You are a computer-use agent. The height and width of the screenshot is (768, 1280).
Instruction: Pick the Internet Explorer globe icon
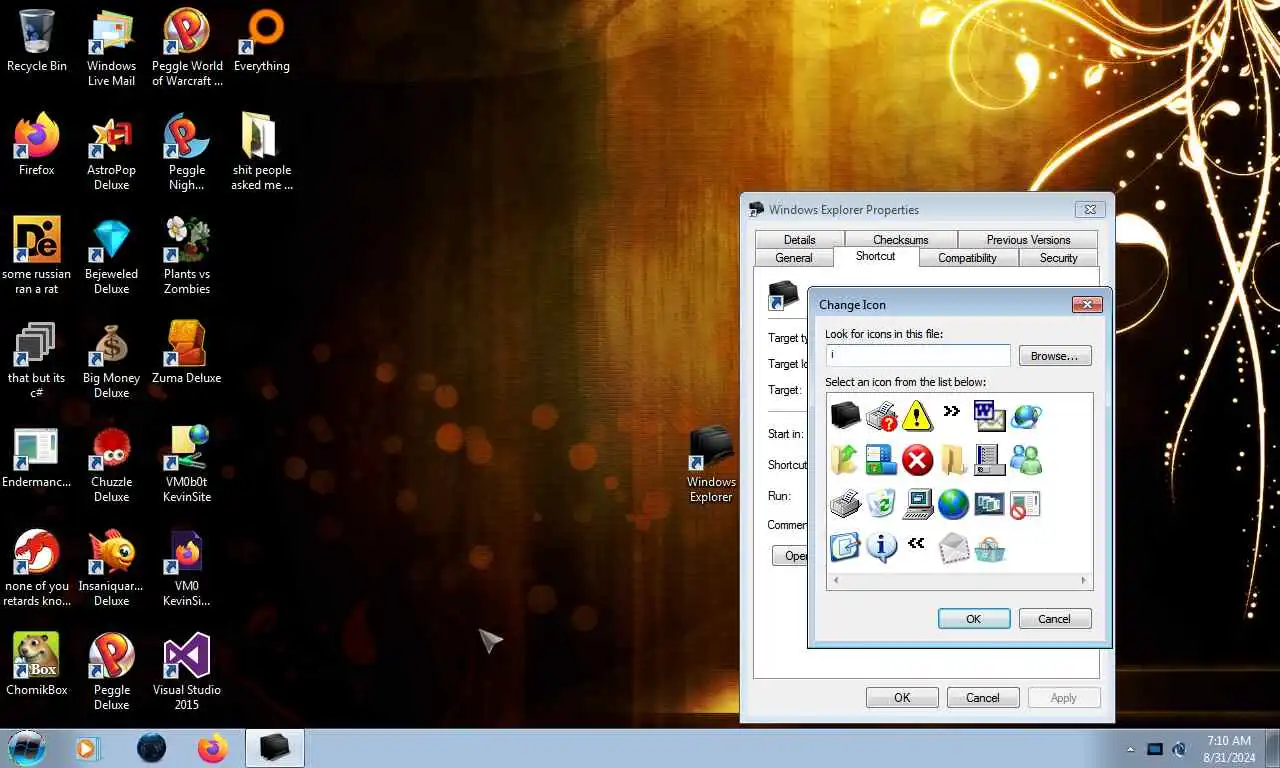[1025, 415]
